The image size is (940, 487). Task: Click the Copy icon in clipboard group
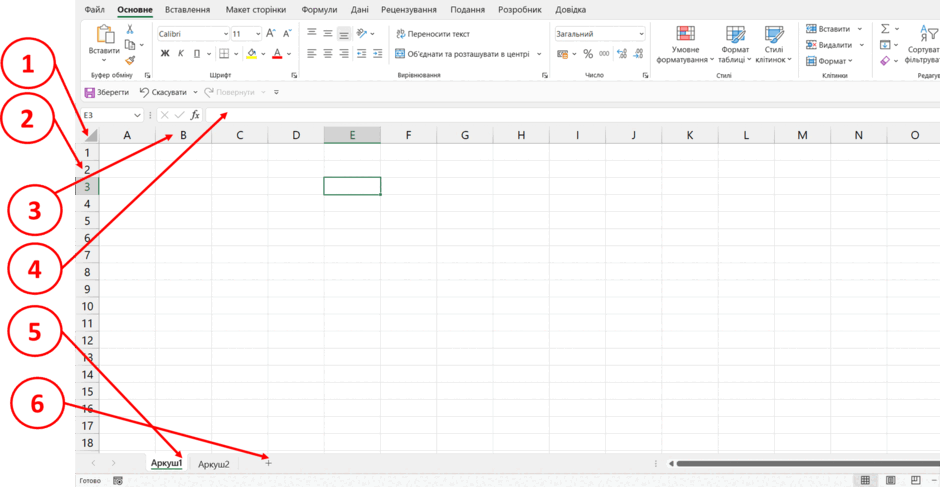point(129,44)
